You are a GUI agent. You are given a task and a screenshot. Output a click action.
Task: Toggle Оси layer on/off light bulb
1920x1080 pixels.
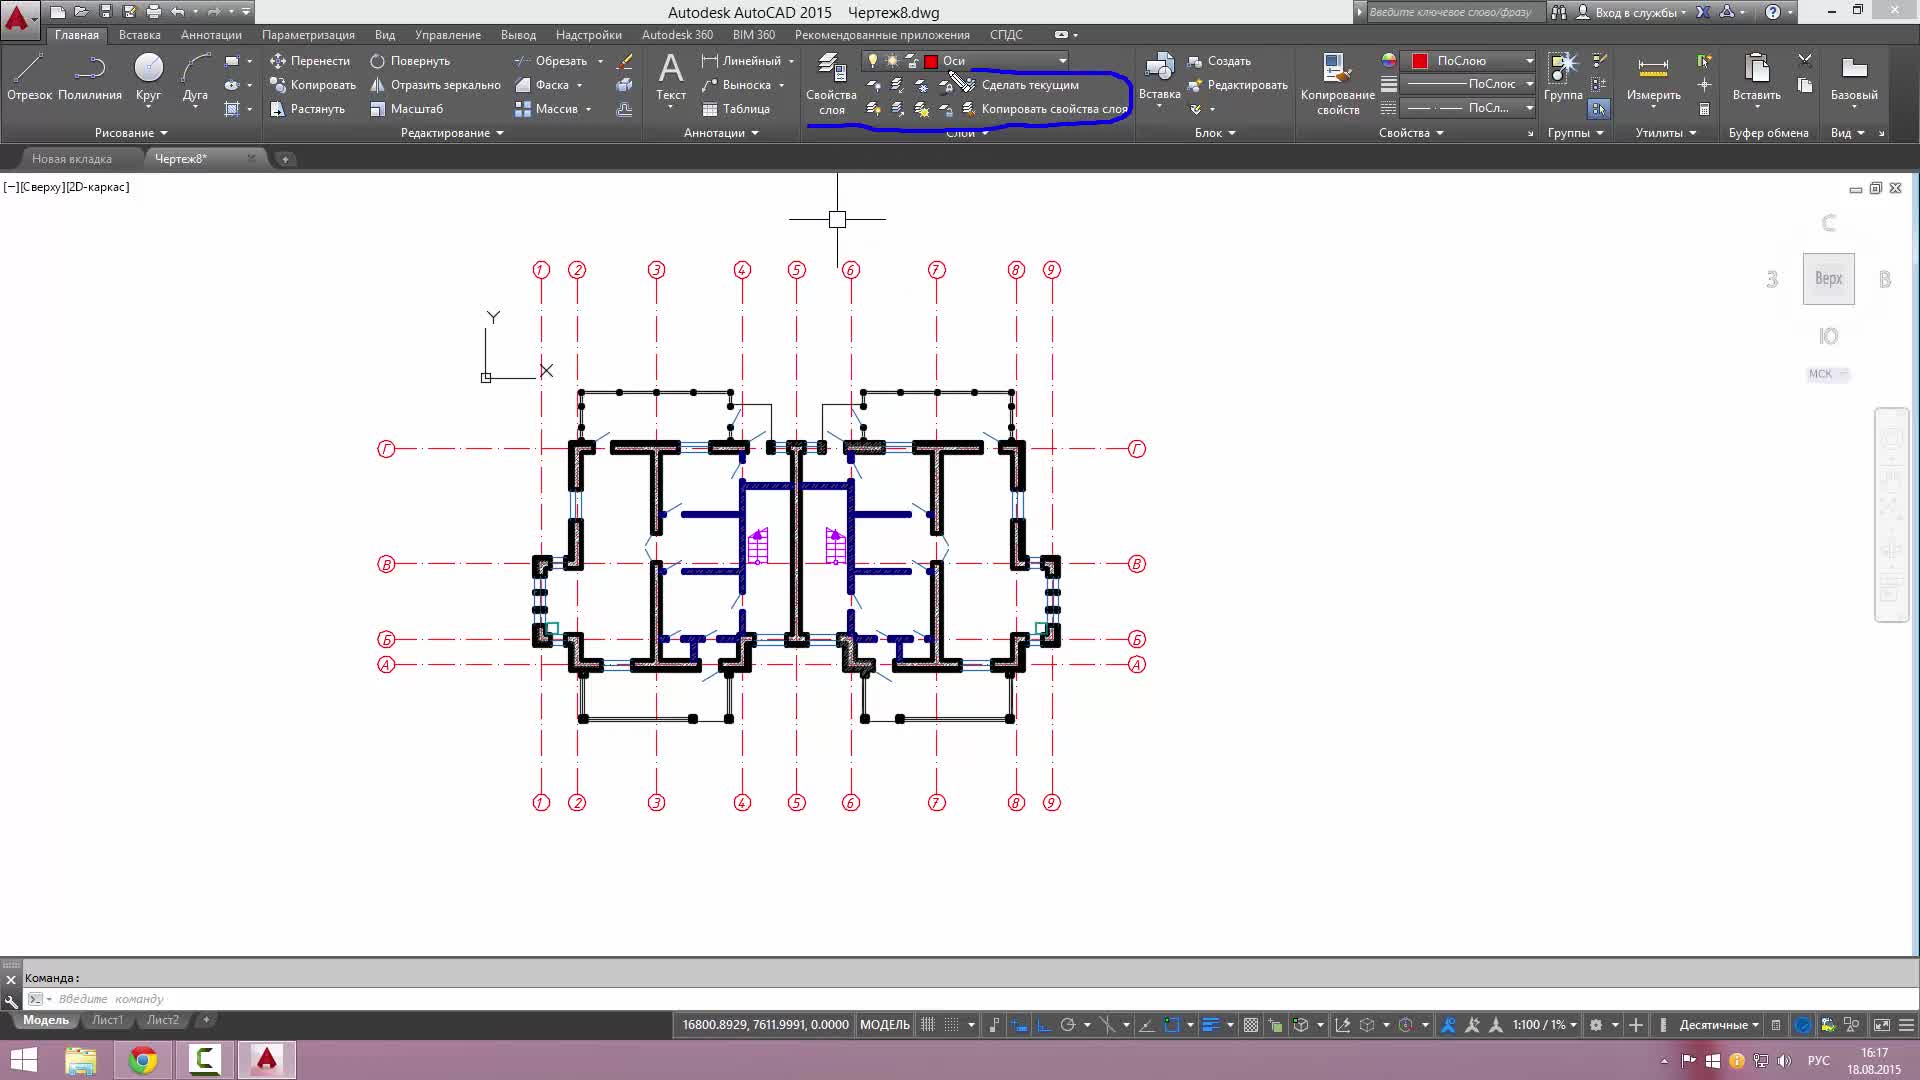pyautogui.click(x=873, y=61)
